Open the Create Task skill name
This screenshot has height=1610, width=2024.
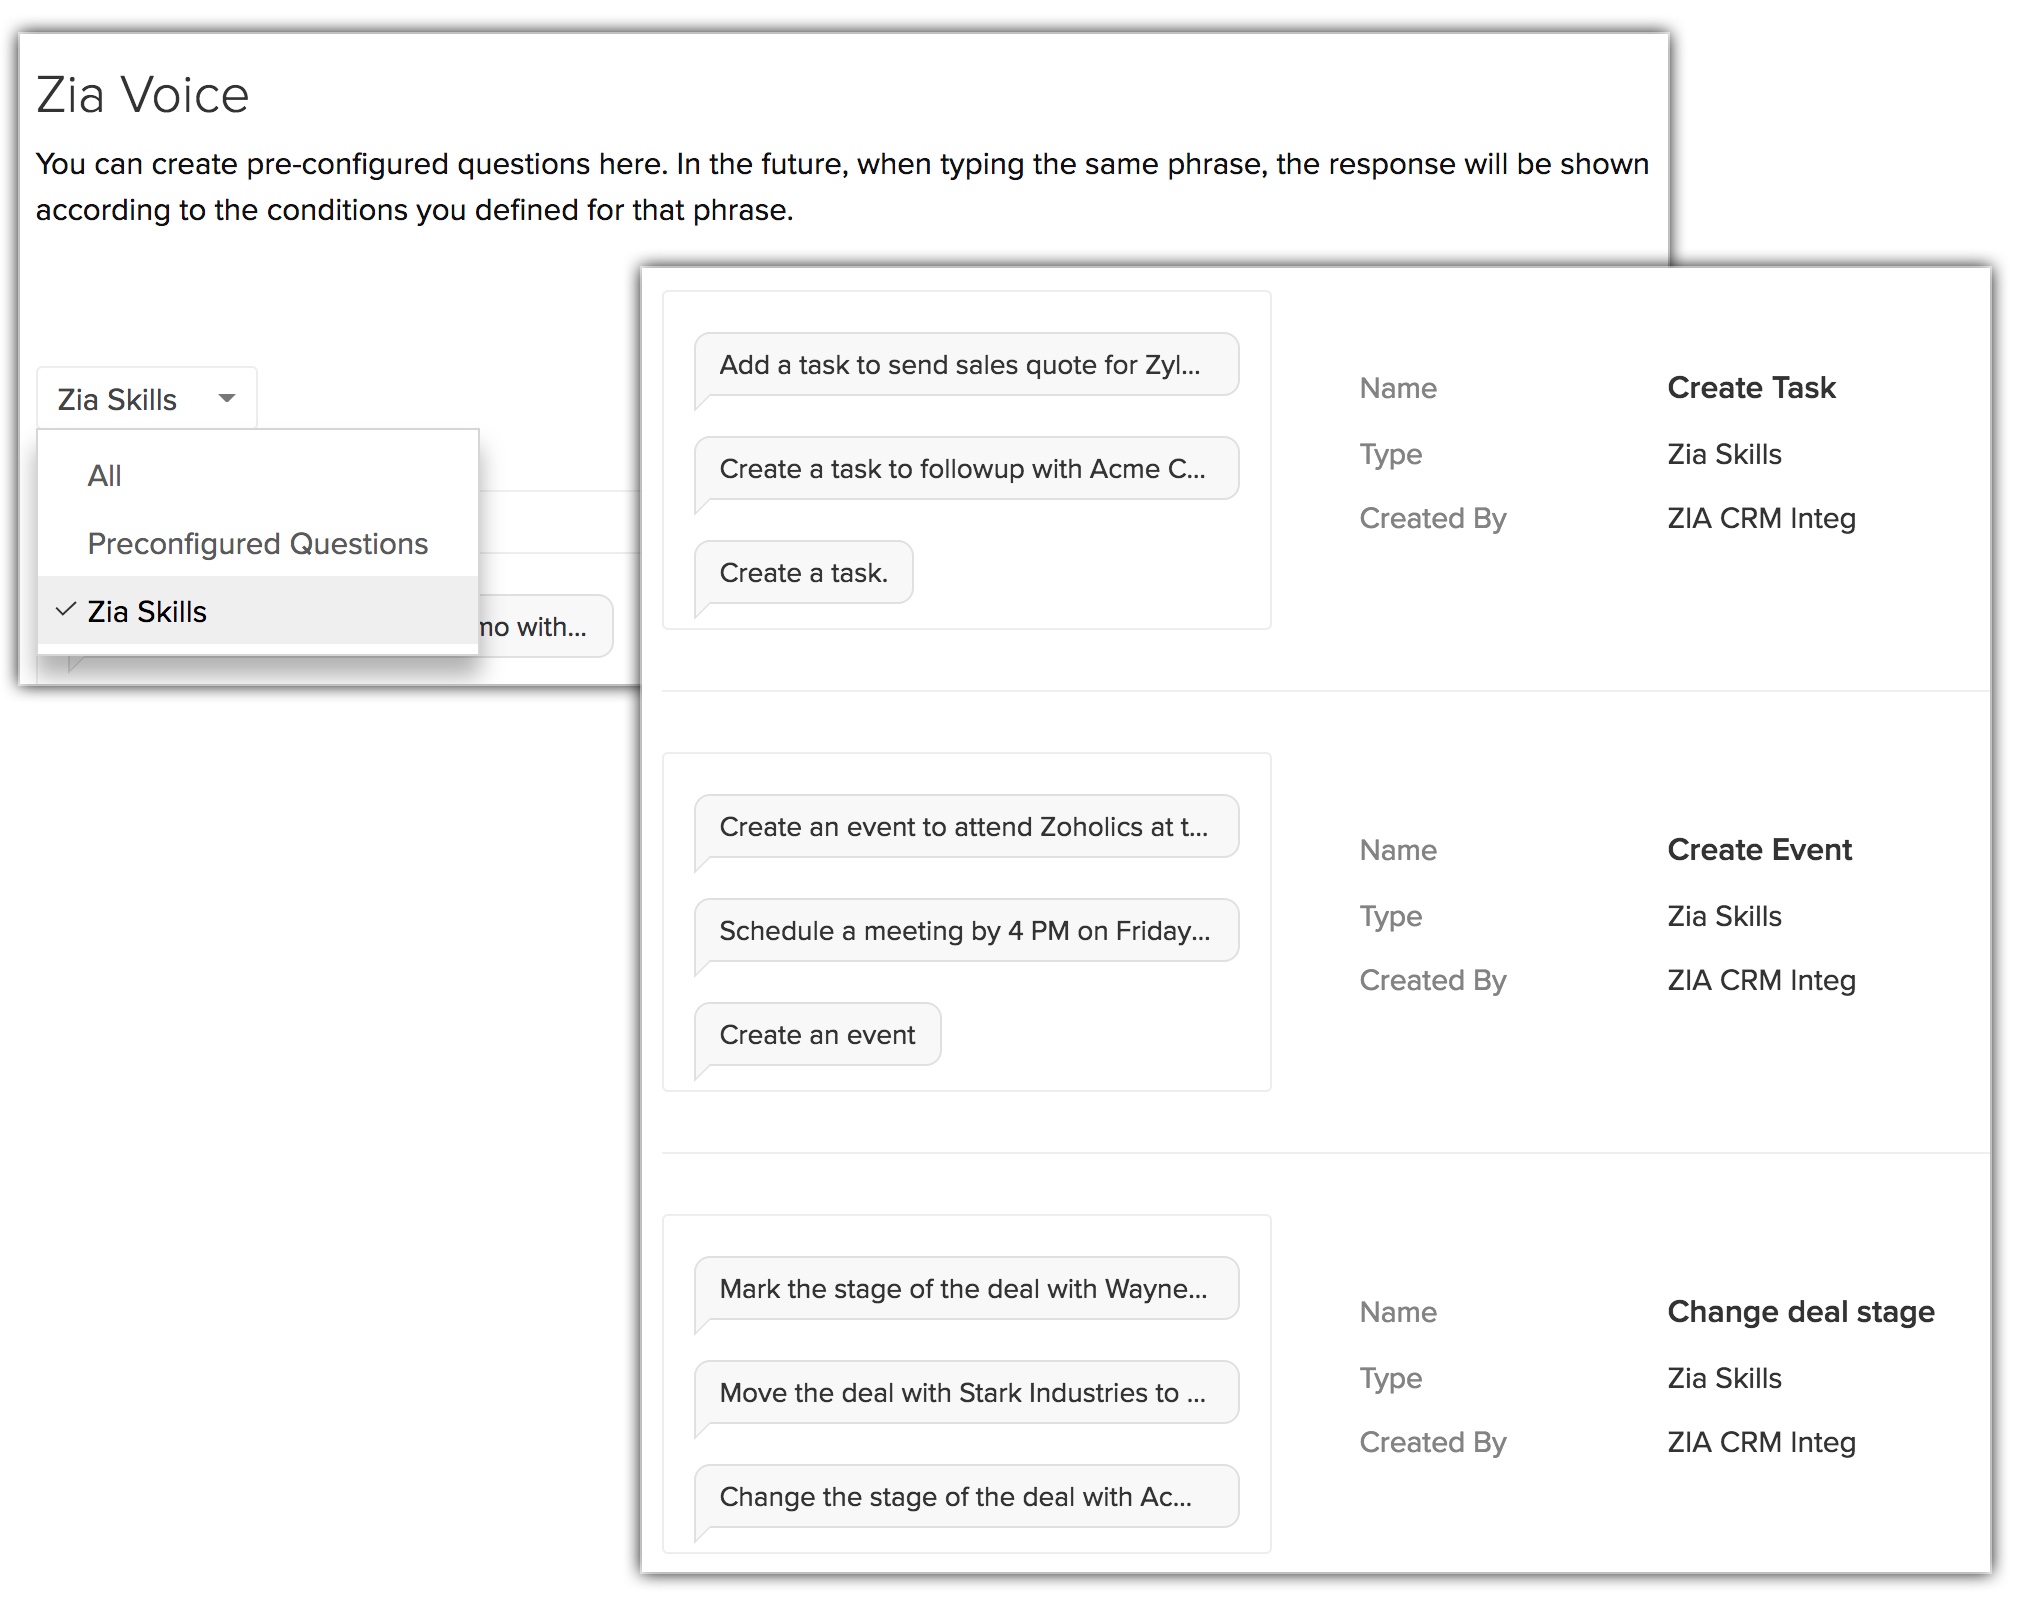(1751, 388)
